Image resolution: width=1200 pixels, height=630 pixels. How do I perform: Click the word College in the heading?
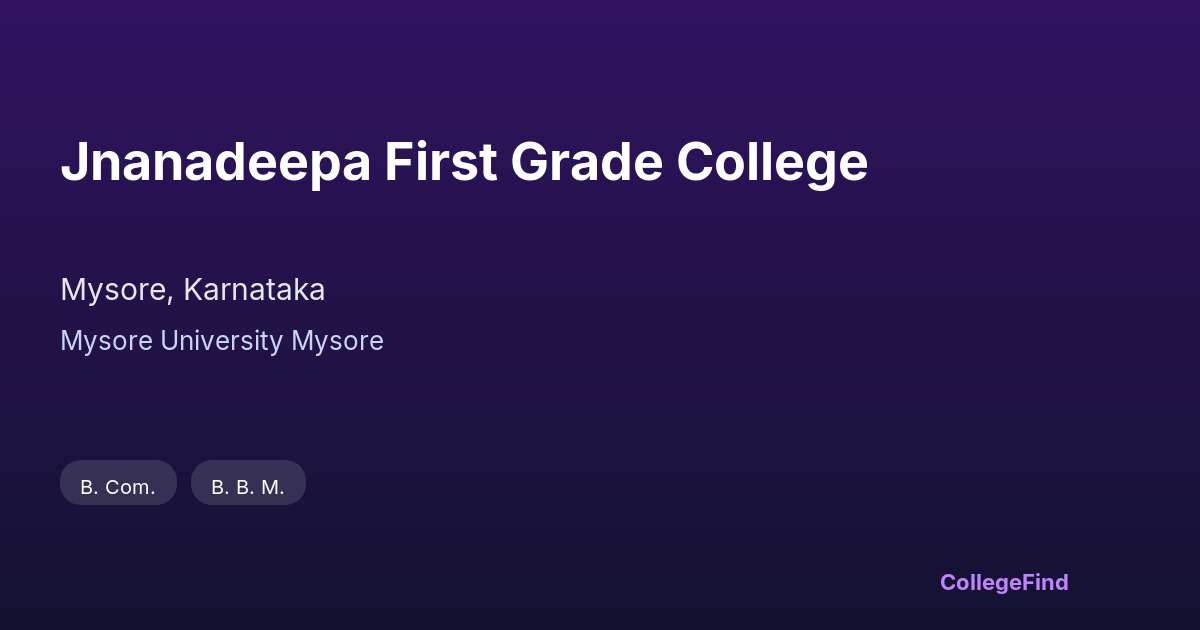click(x=772, y=162)
